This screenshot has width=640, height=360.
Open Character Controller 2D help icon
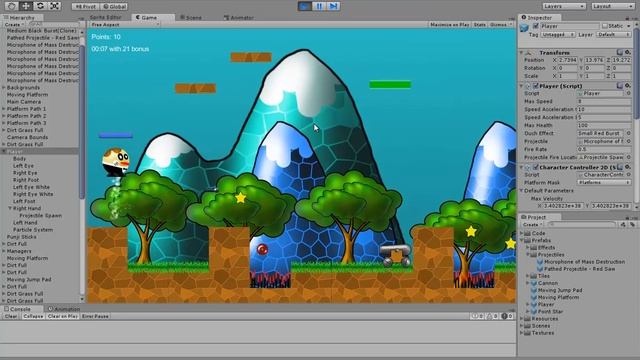point(620,167)
